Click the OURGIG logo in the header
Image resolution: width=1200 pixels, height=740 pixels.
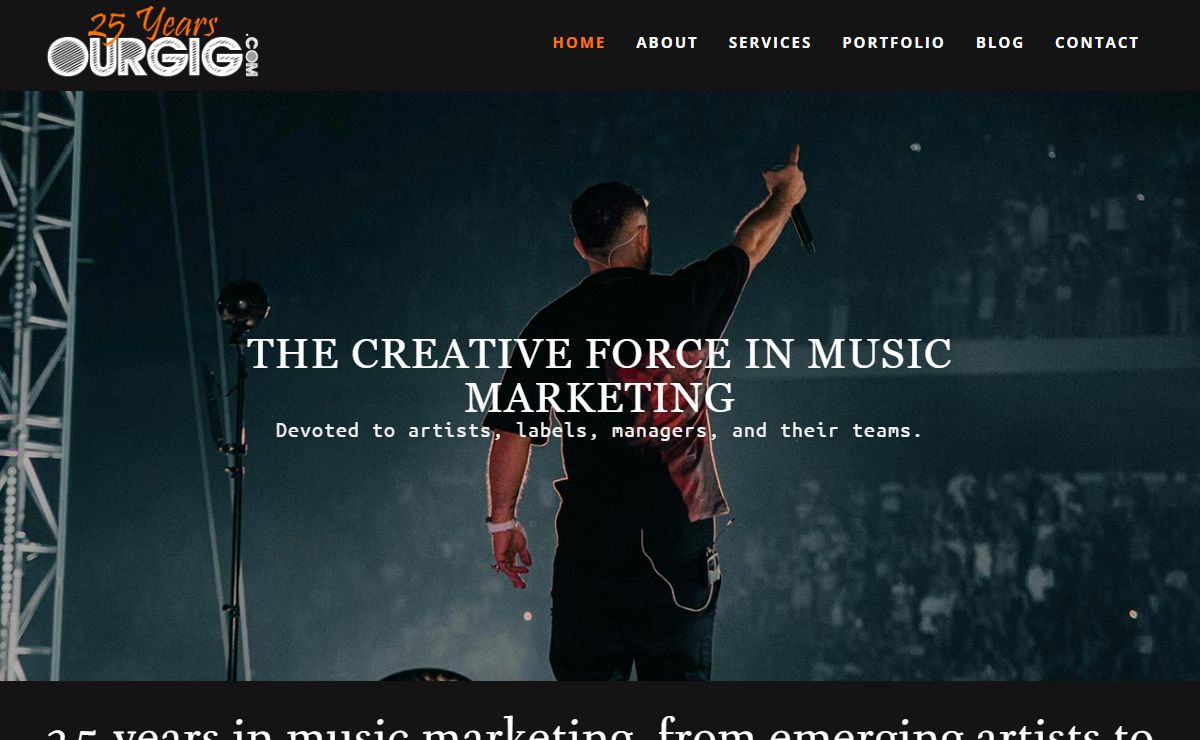(x=153, y=43)
